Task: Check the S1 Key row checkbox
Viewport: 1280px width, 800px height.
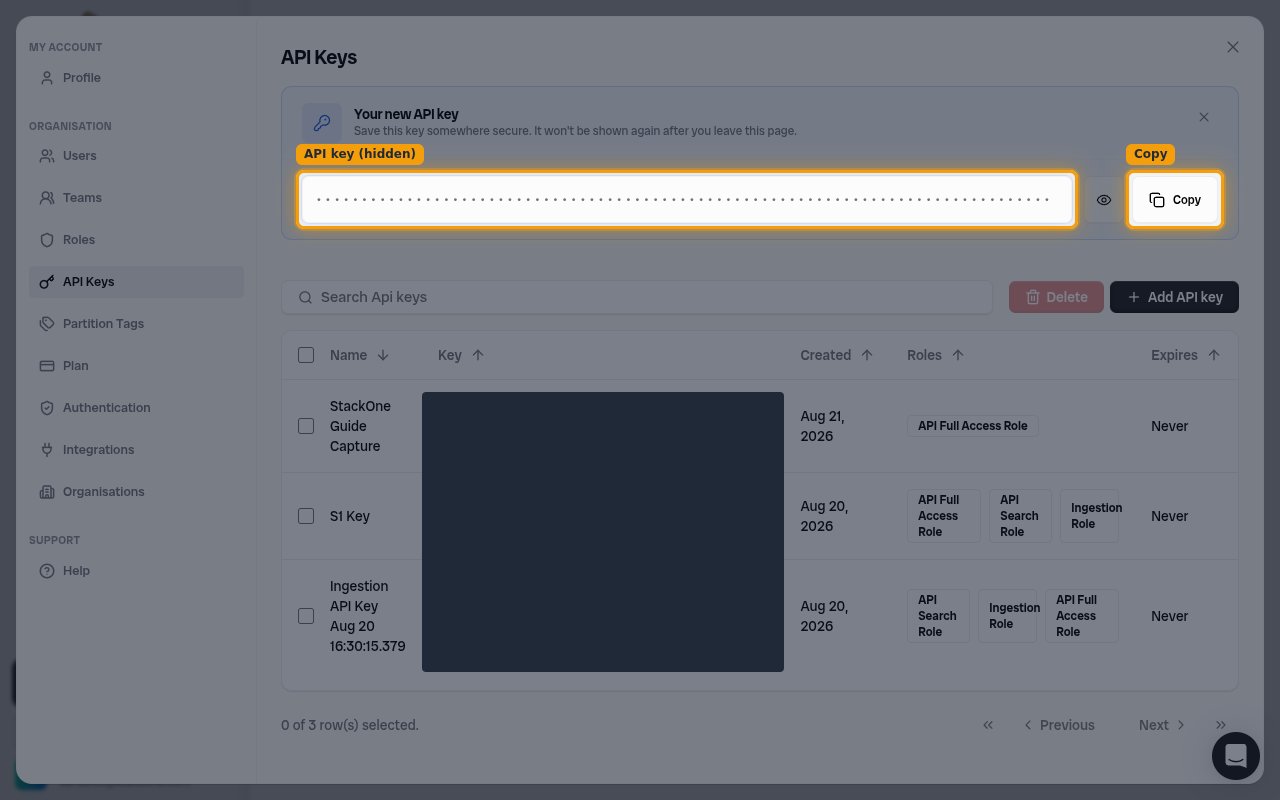Action: [x=306, y=516]
